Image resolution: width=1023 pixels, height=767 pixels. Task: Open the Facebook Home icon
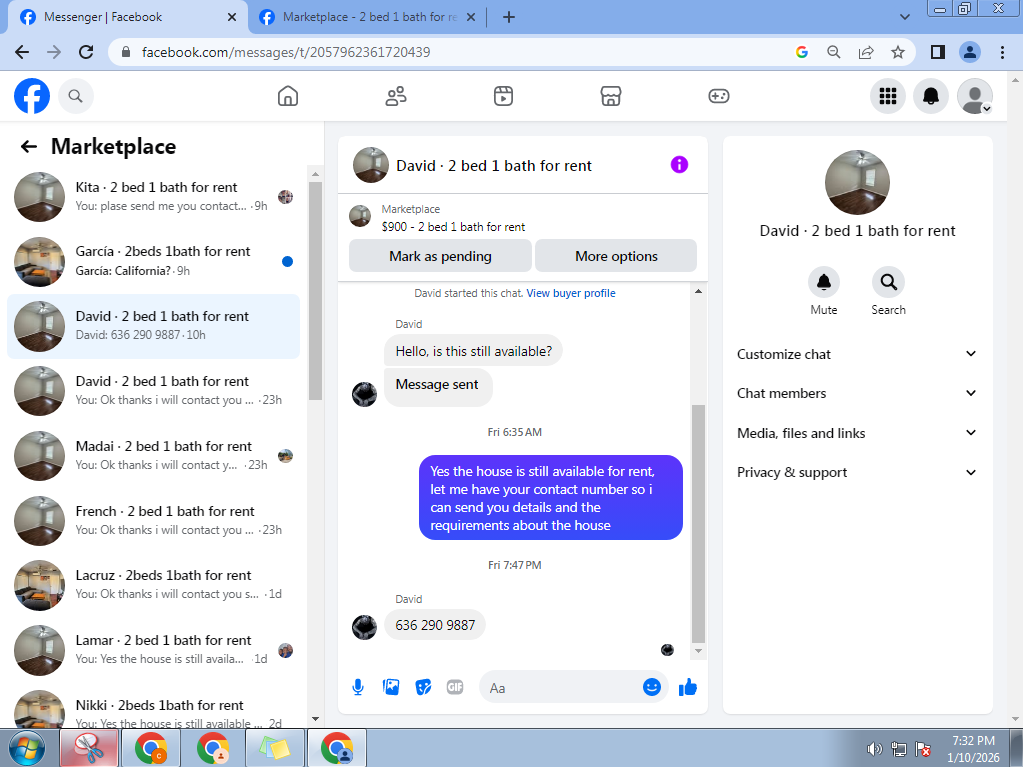[x=288, y=97]
